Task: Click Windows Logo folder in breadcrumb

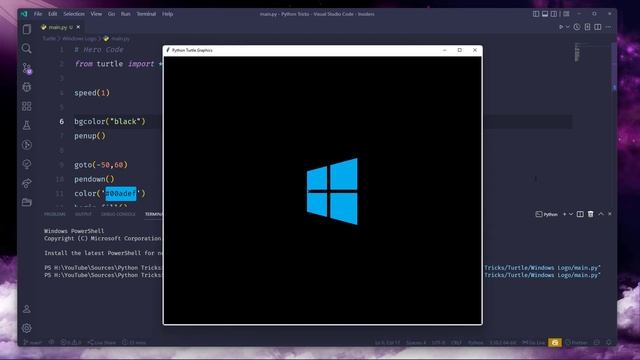Action: 79,39
